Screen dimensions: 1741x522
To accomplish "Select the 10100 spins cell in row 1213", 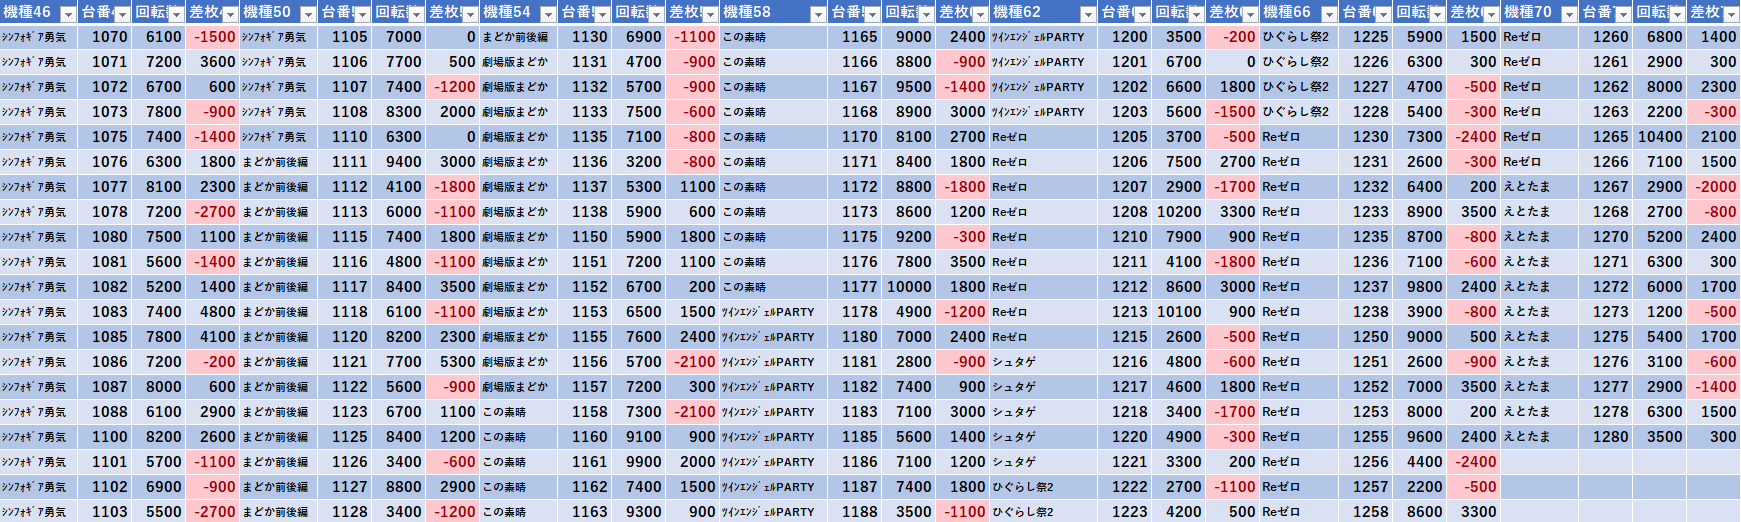I will (x=1179, y=312).
